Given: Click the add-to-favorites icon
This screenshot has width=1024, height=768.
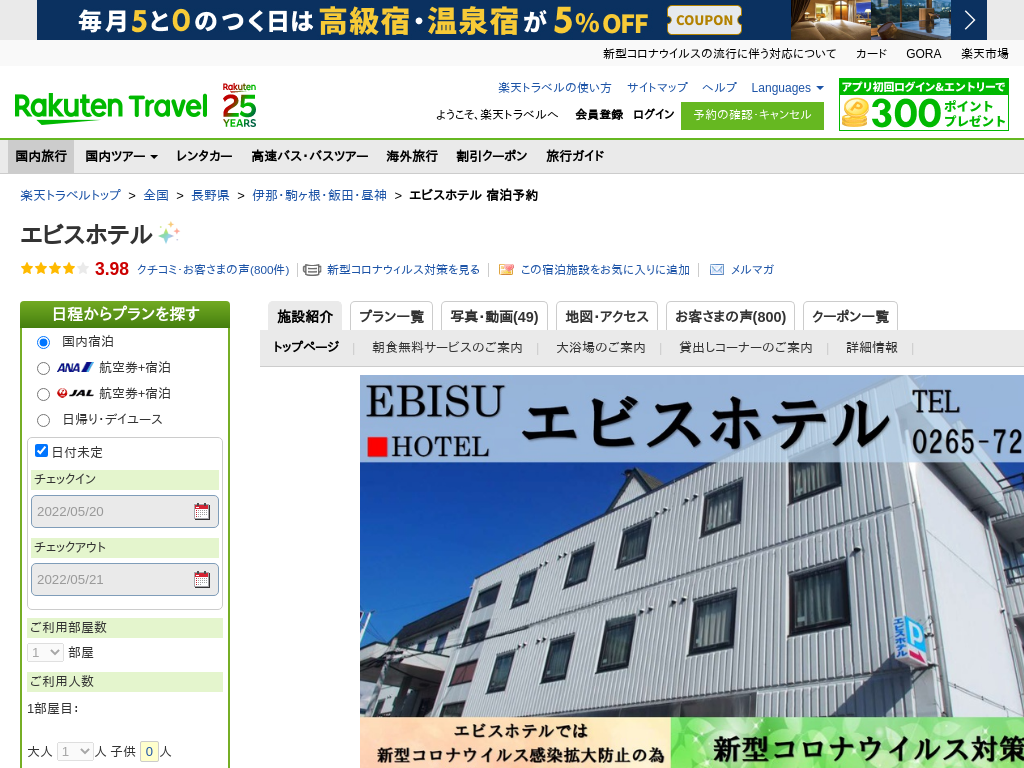Looking at the screenshot, I should (x=506, y=270).
